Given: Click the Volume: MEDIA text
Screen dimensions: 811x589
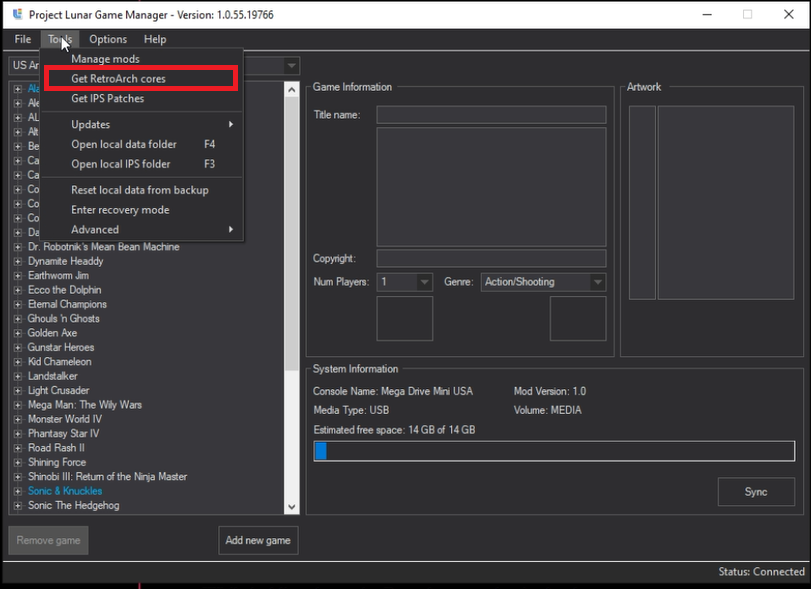Looking at the screenshot, I should tap(548, 411).
